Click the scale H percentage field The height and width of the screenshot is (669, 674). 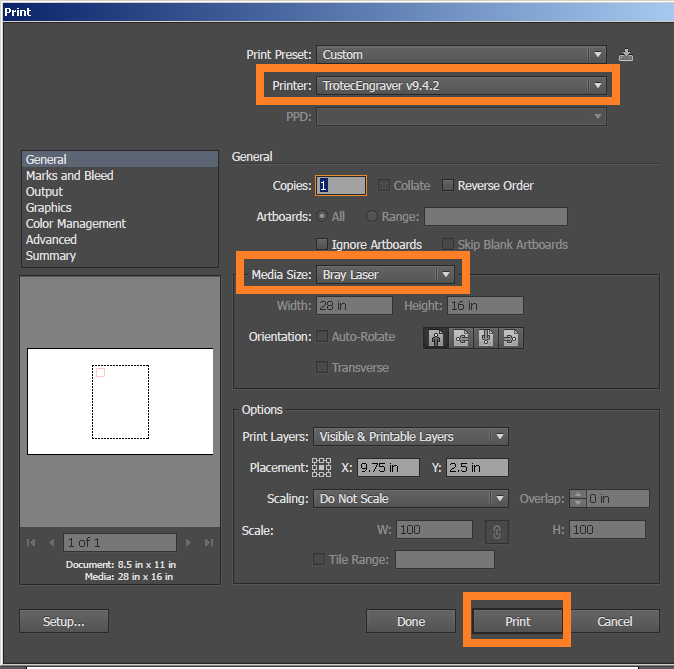(607, 530)
